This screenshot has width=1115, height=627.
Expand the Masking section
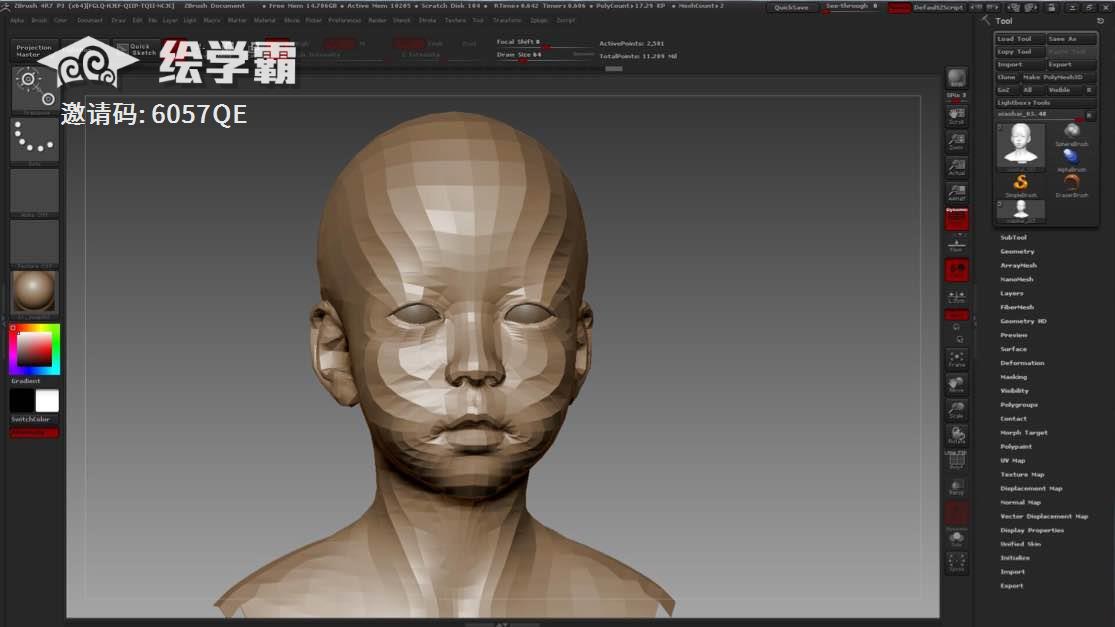(x=1013, y=377)
